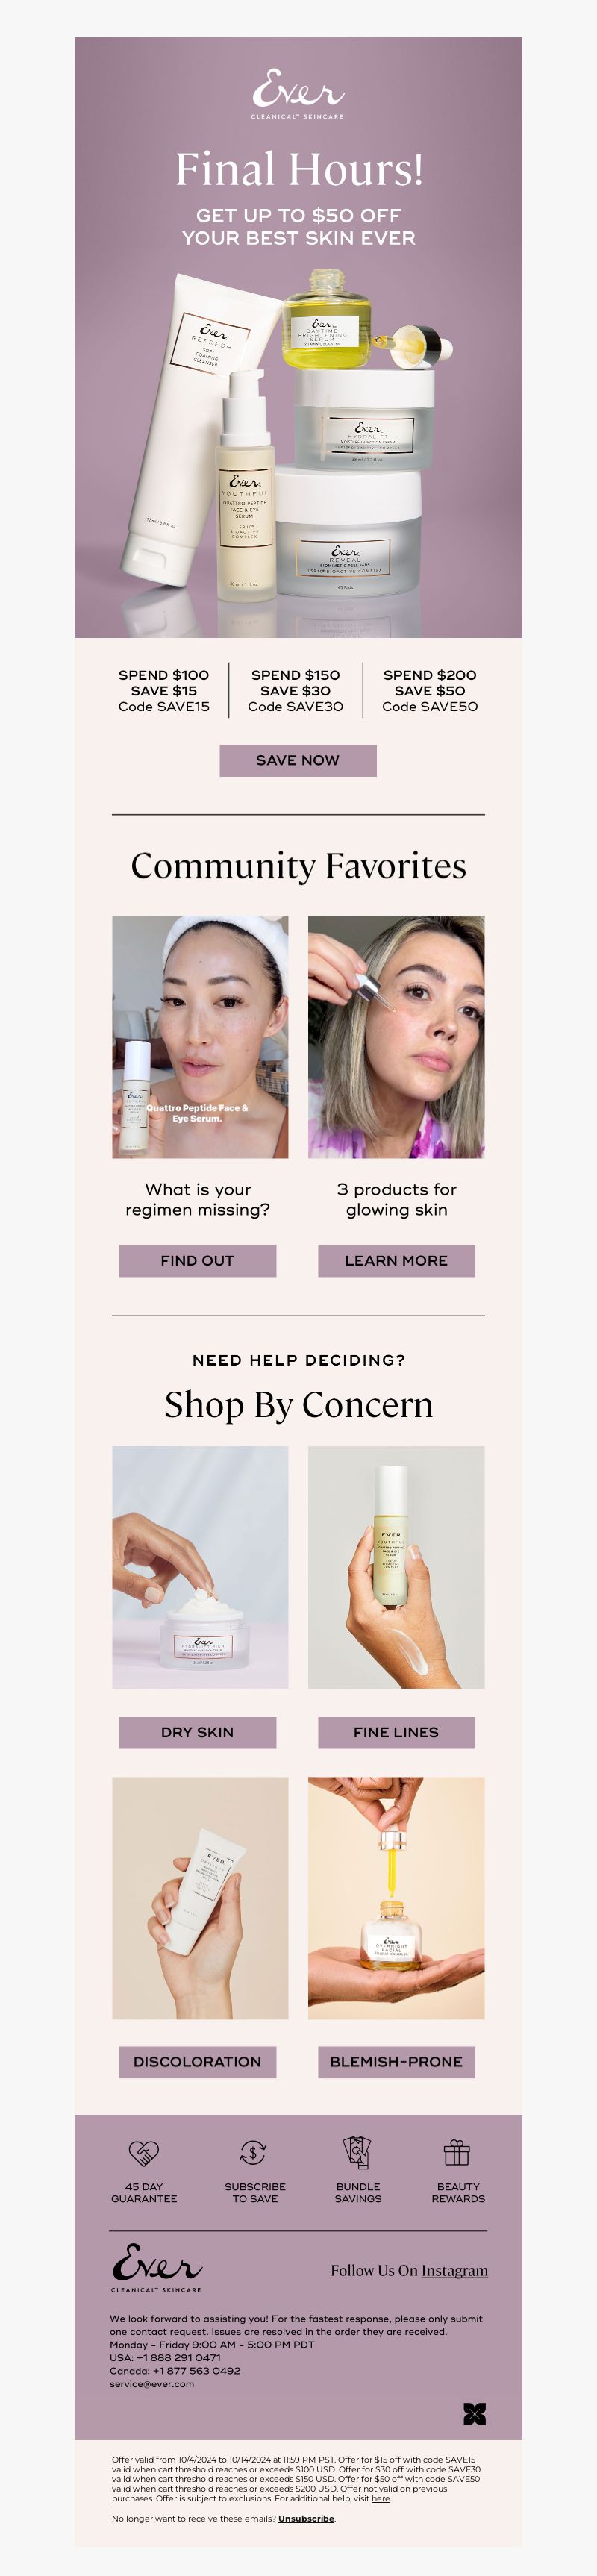Click the Bundle Savings icon
597x2576 pixels.
click(x=357, y=2152)
